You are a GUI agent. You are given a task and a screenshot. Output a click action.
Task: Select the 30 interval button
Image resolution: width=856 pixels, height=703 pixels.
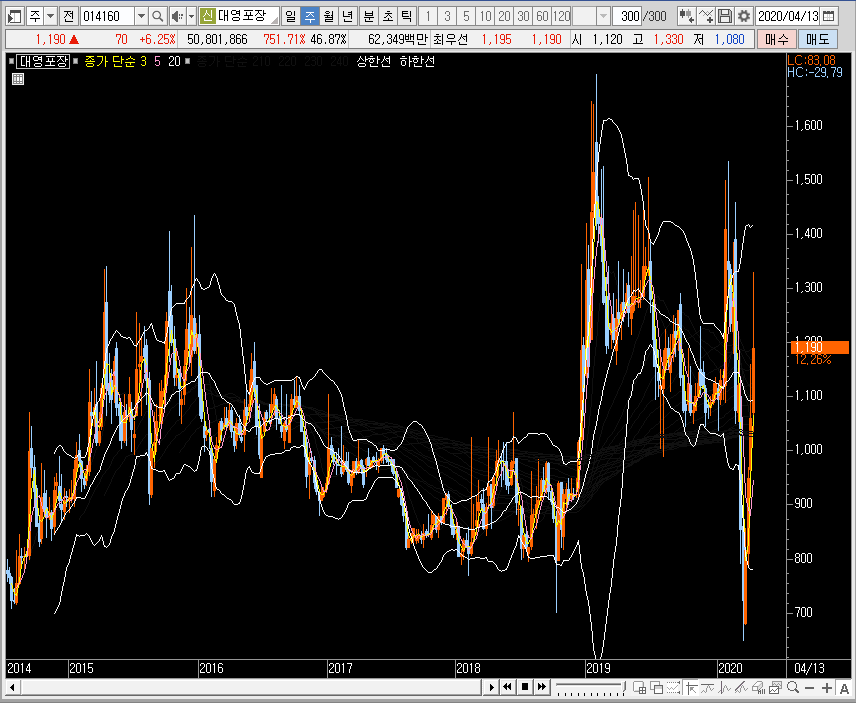[x=523, y=16]
